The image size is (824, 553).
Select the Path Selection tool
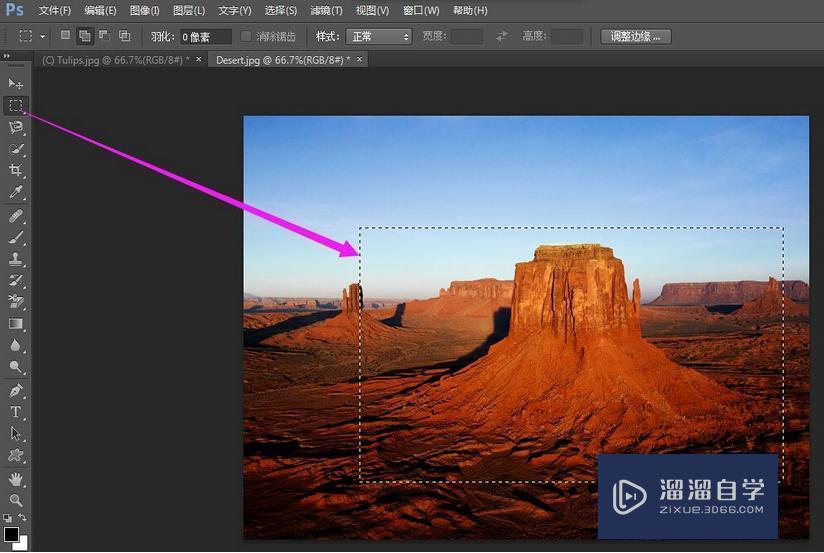coord(16,433)
